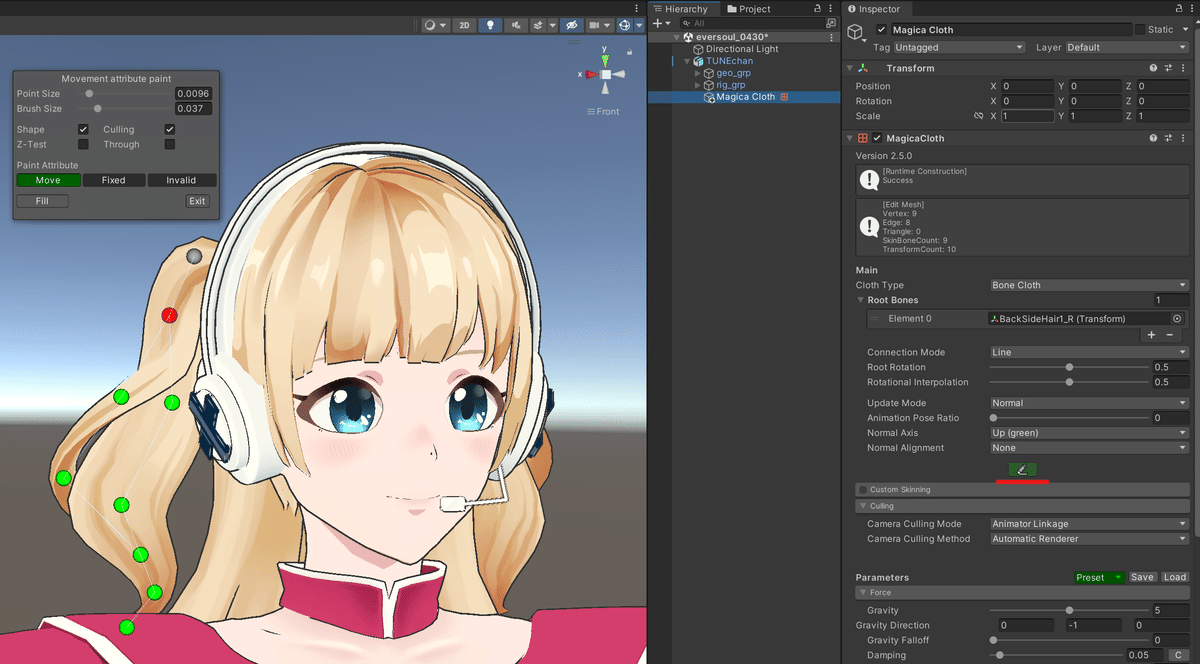Image resolution: width=1200 pixels, height=664 pixels.
Task: Toggle the Magica Cloth GameObject active checkbox
Action: pos(881,30)
